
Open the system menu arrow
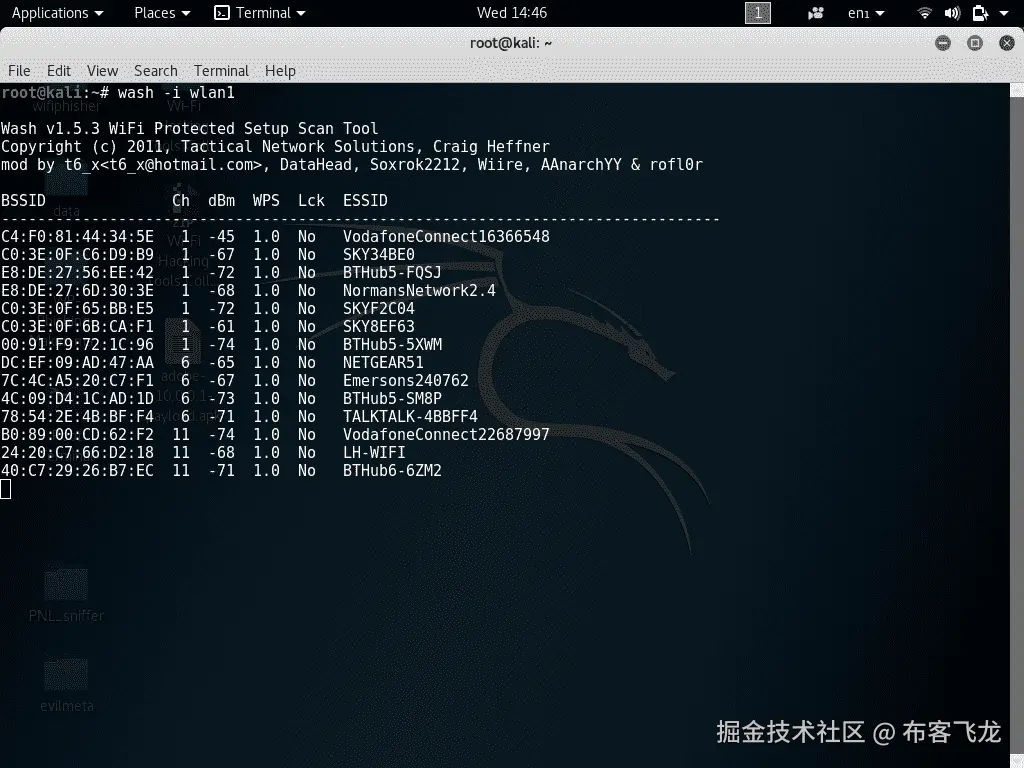tap(1004, 13)
